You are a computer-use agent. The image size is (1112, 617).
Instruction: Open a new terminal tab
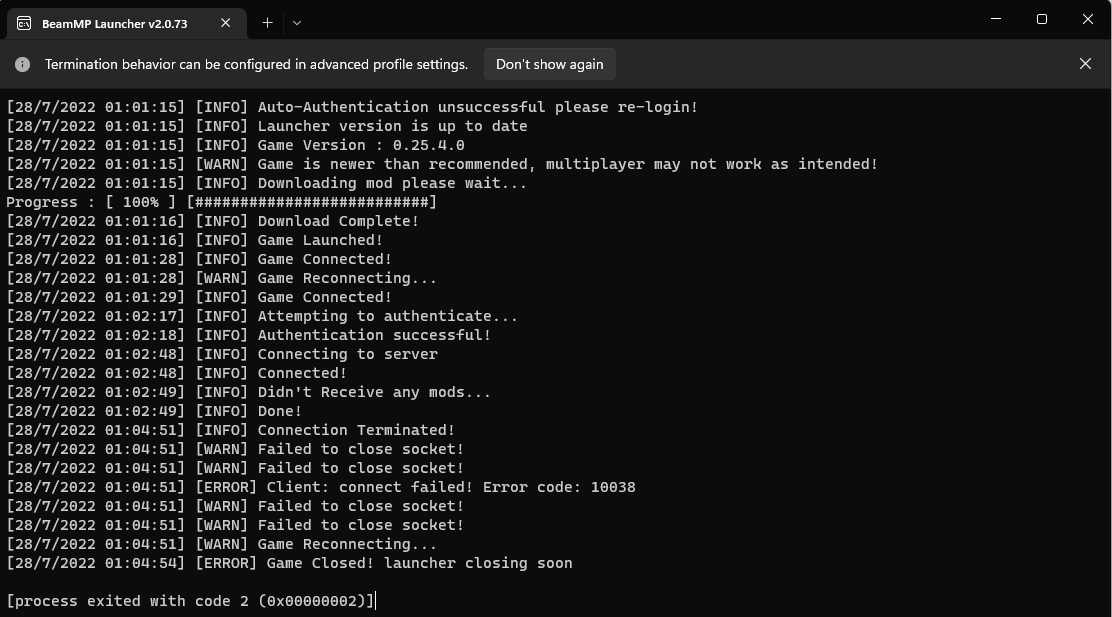pyautogui.click(x=267, y=22)
